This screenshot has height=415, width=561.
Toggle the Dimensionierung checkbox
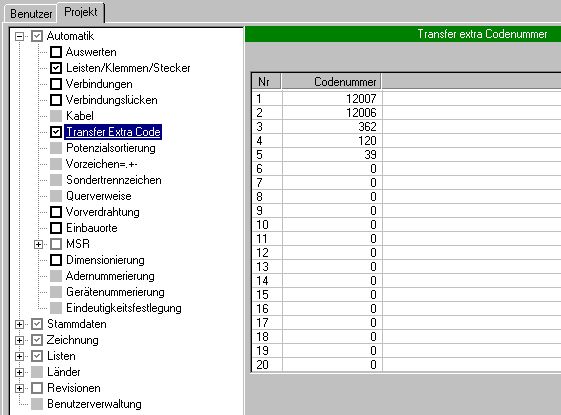click(x=56, y=260)
